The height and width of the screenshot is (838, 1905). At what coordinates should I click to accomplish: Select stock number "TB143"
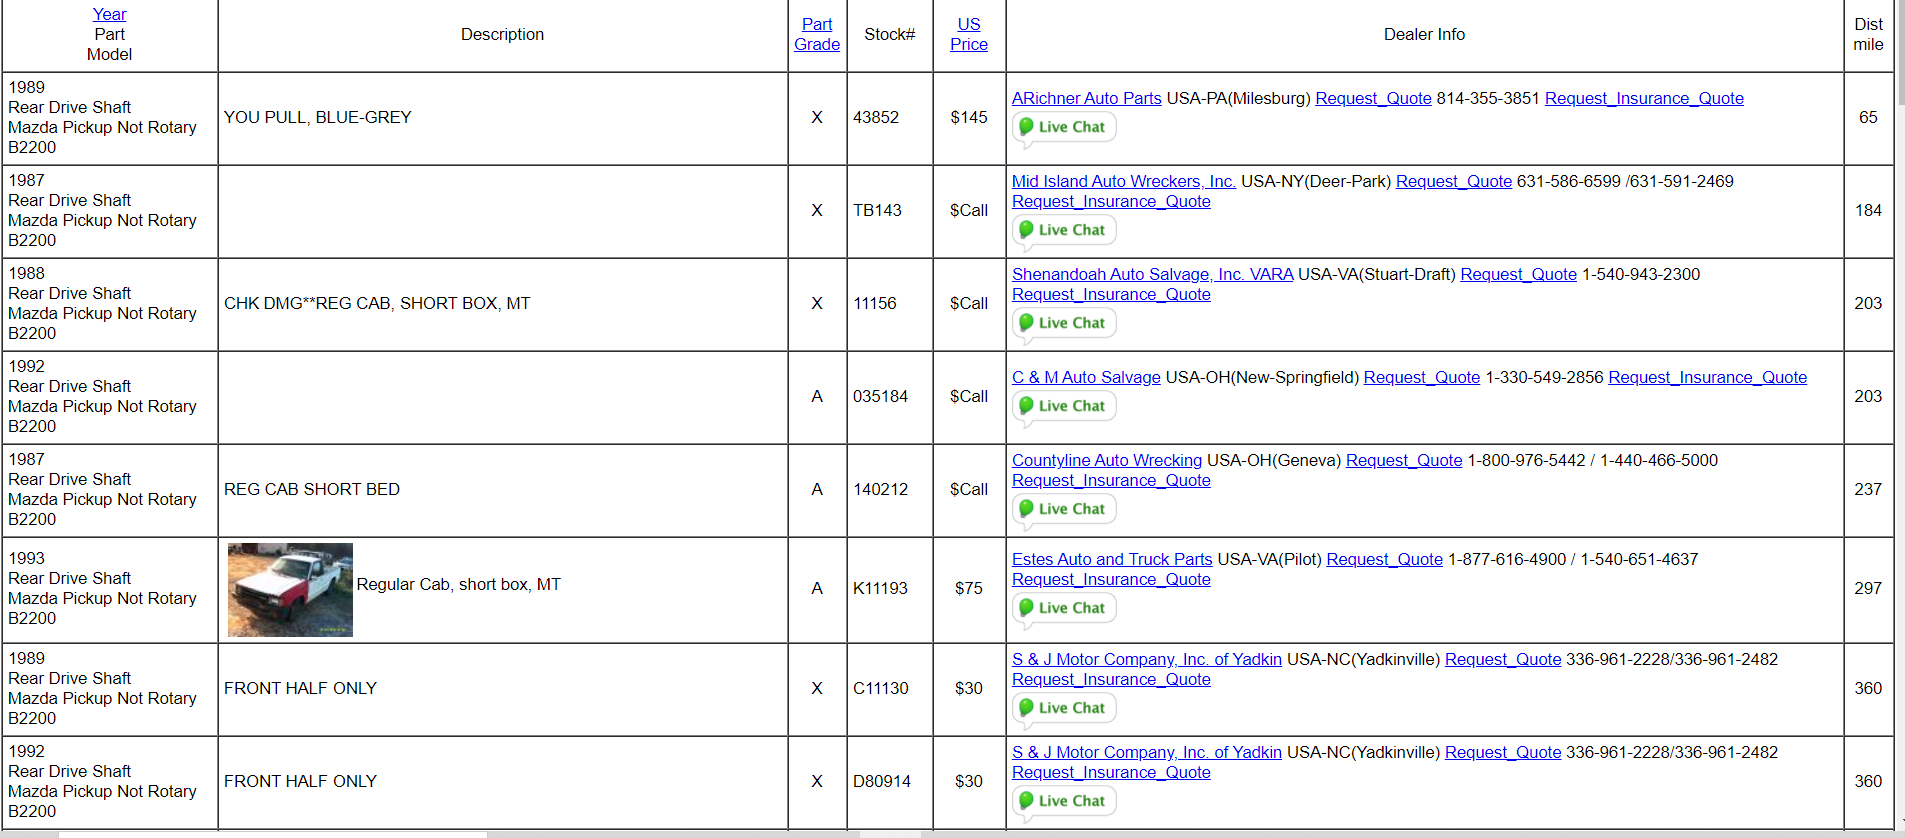click(x=877, y=210)
